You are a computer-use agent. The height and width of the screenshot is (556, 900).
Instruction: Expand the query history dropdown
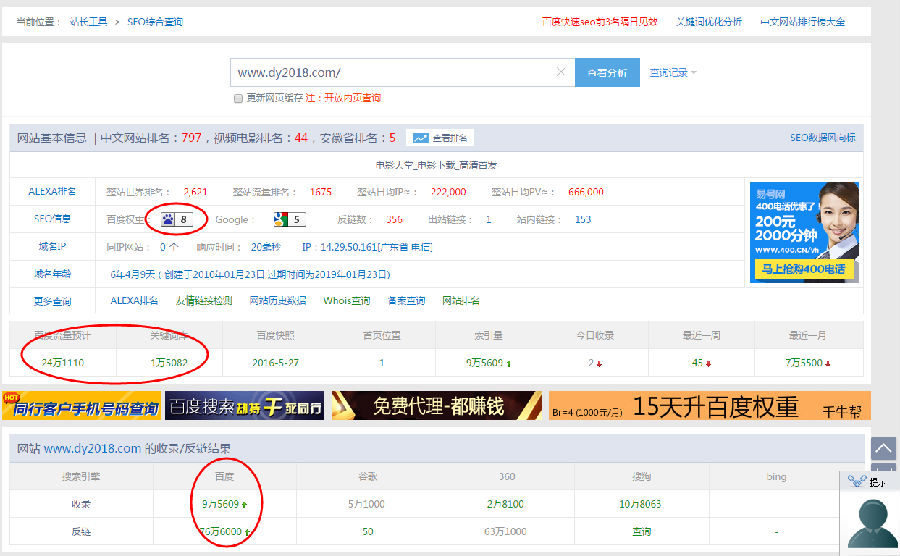(673, 73)
